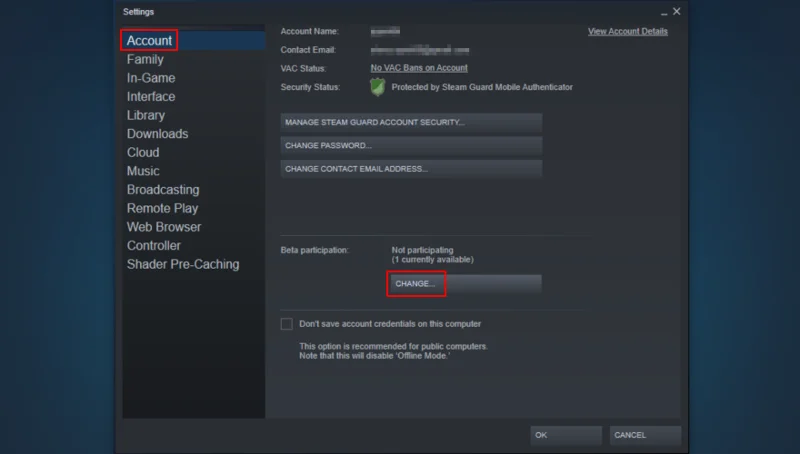Open Controller settings
Viewport: 800px width, 454px height.
pyautogui.click(x=154, y=245)
